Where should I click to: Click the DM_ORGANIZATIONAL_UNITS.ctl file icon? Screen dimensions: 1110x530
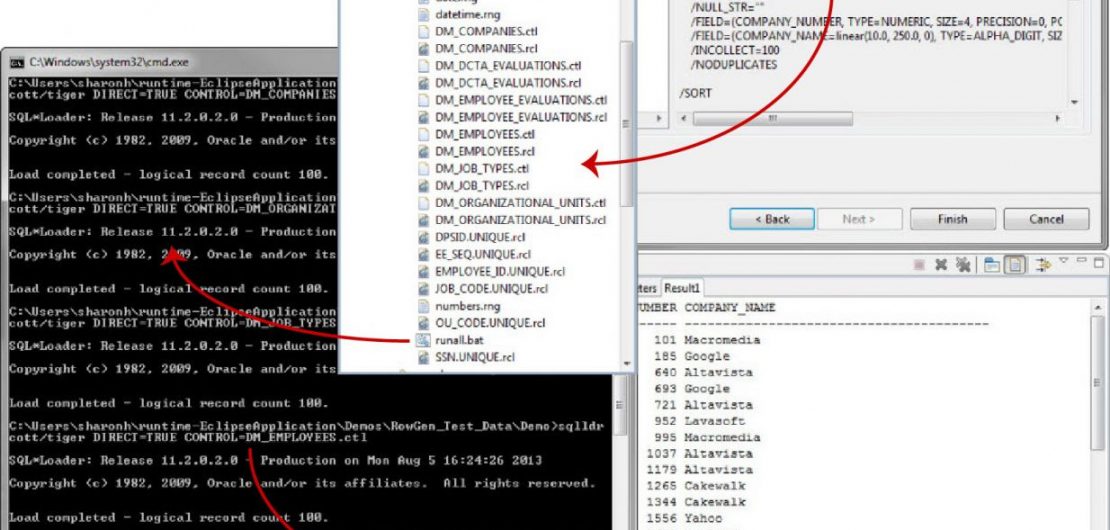click(x=423, y=203)
